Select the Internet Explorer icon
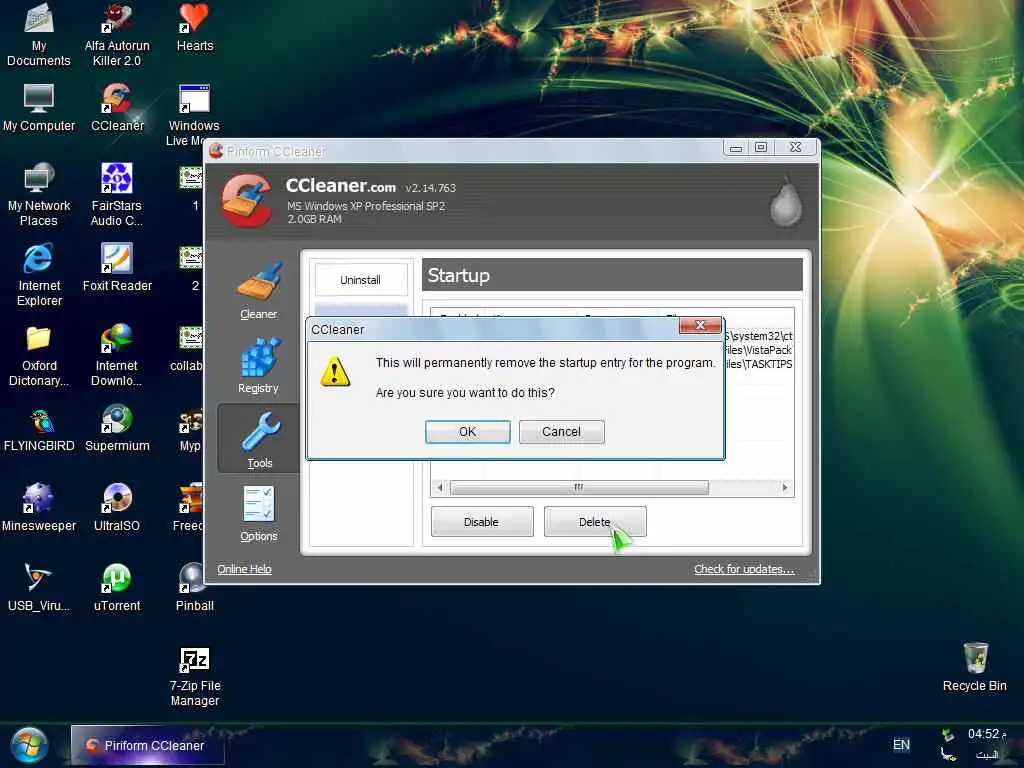 click(39, 275)
